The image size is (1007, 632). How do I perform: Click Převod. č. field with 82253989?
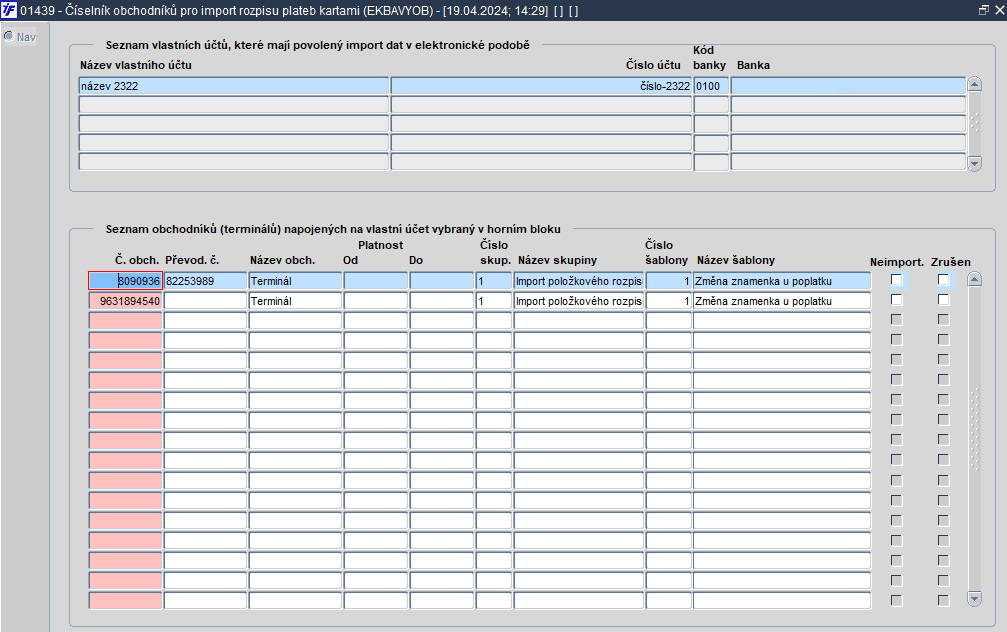(206, 281)
